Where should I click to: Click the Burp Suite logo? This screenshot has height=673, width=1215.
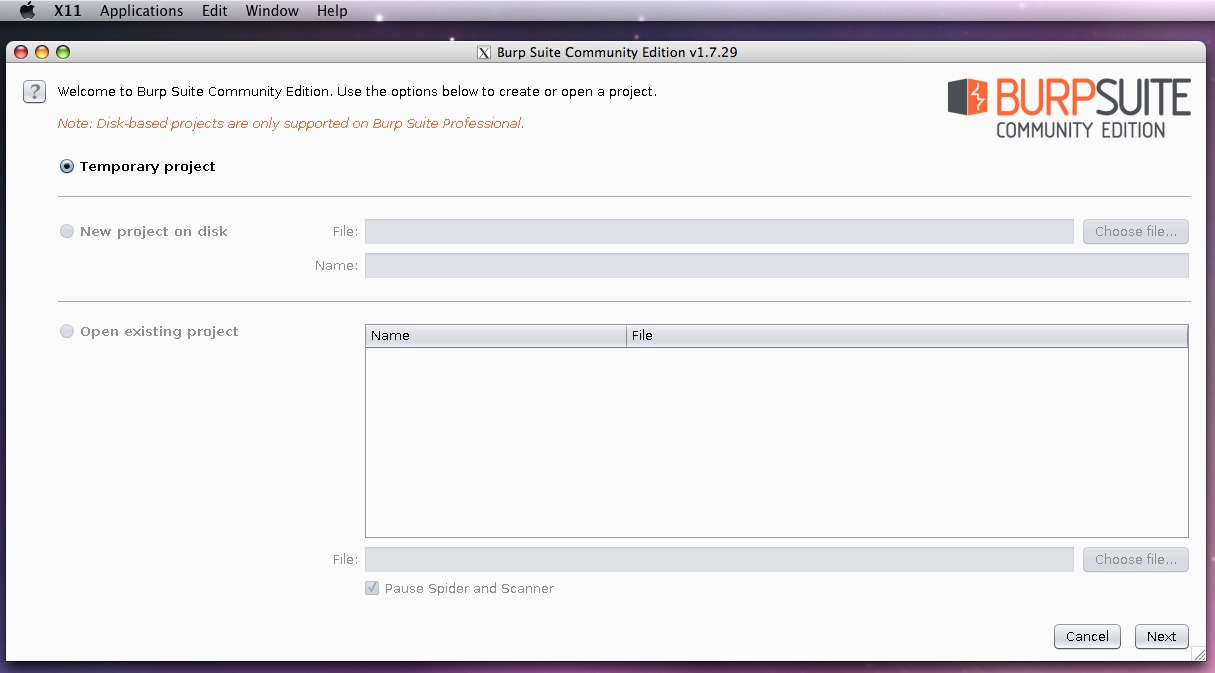(1068, 107)
